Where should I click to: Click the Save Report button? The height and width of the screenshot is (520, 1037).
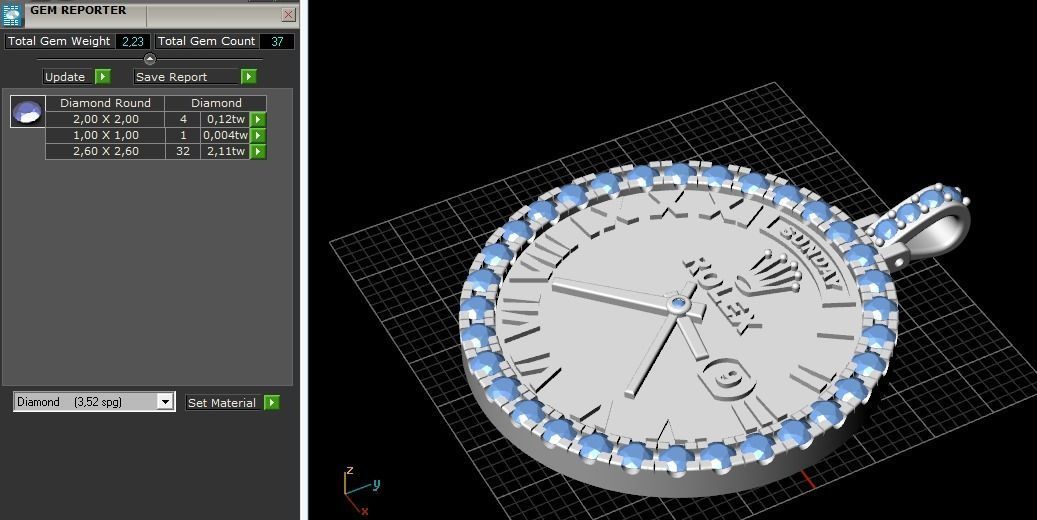coord(186,77)
